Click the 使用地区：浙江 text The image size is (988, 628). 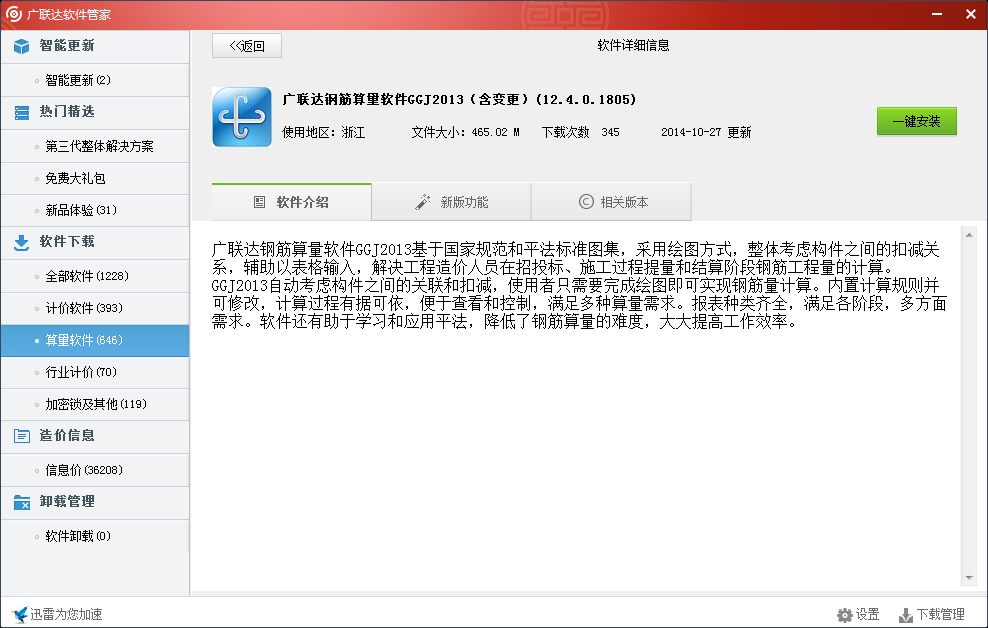[x=324, y=132]
